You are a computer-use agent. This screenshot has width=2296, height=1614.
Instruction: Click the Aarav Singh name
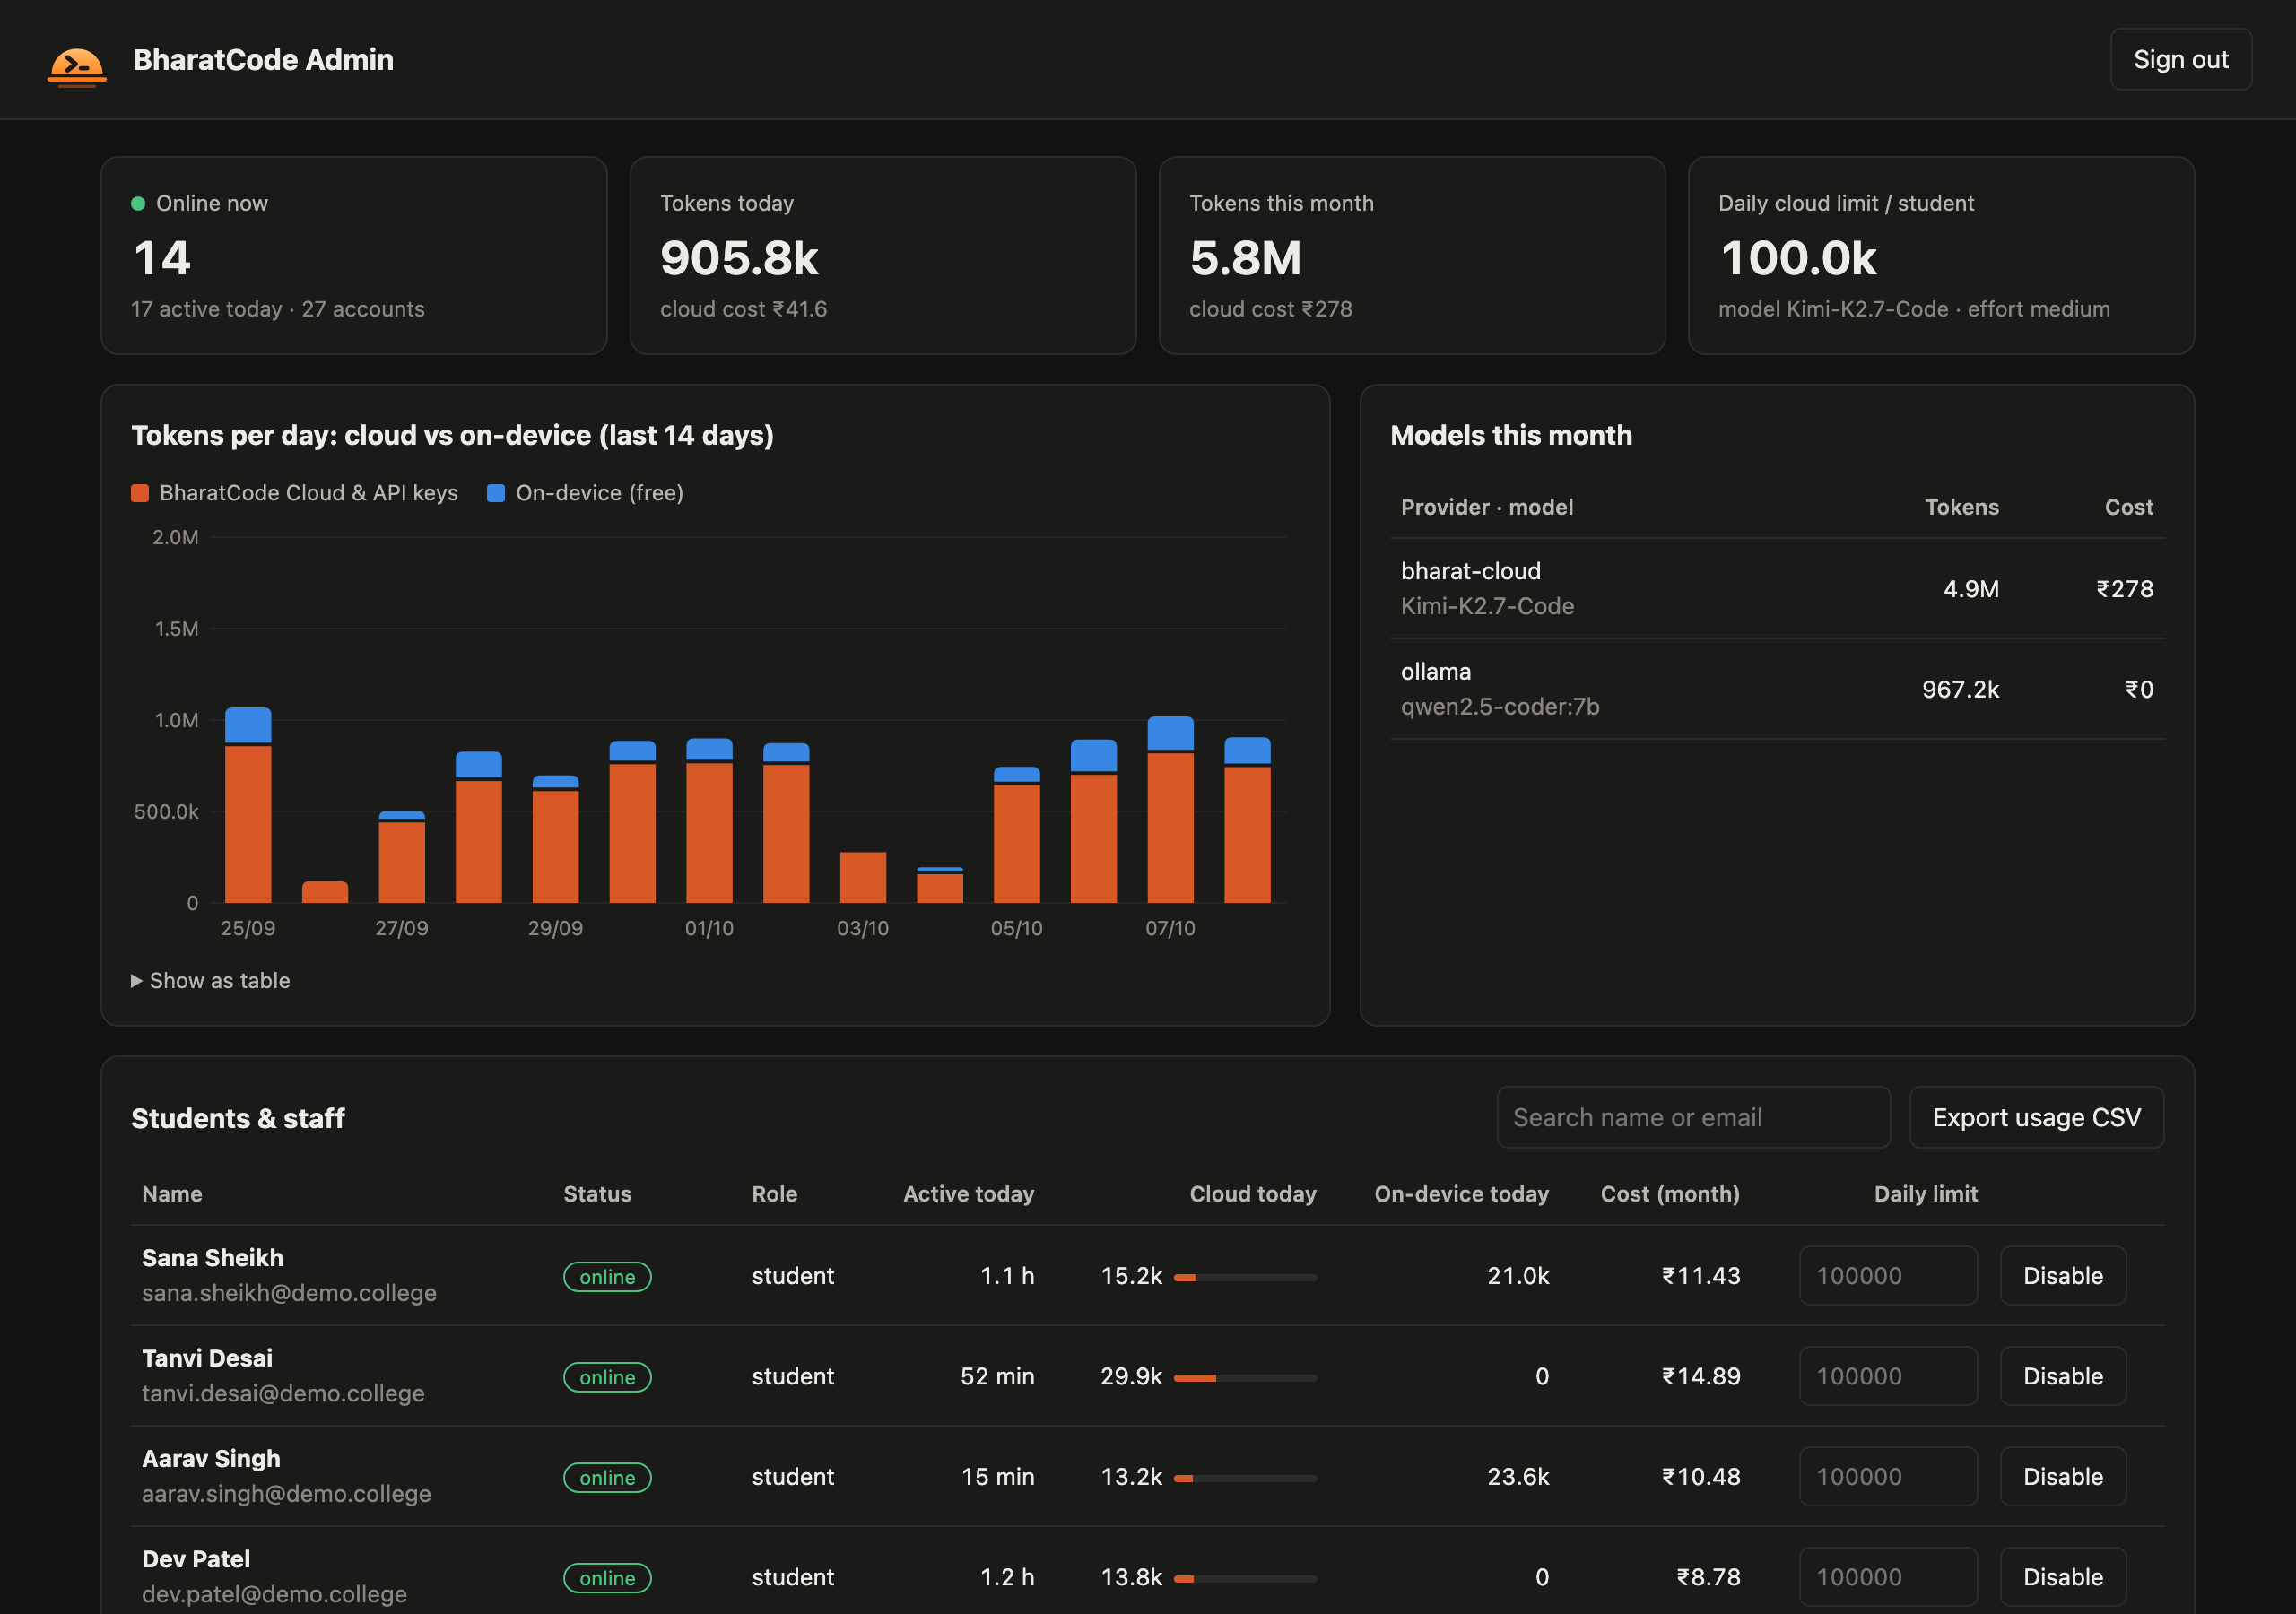[x=211, y=1459]
